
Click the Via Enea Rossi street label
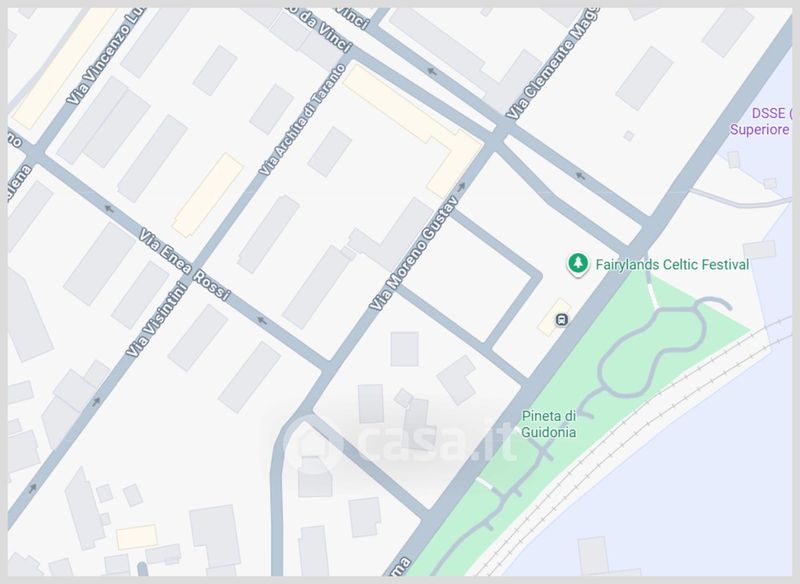[184, 264]
